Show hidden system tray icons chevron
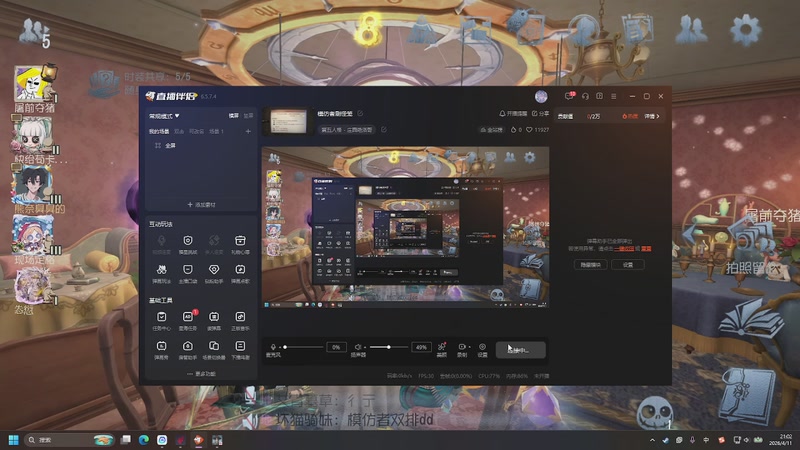 652,440
